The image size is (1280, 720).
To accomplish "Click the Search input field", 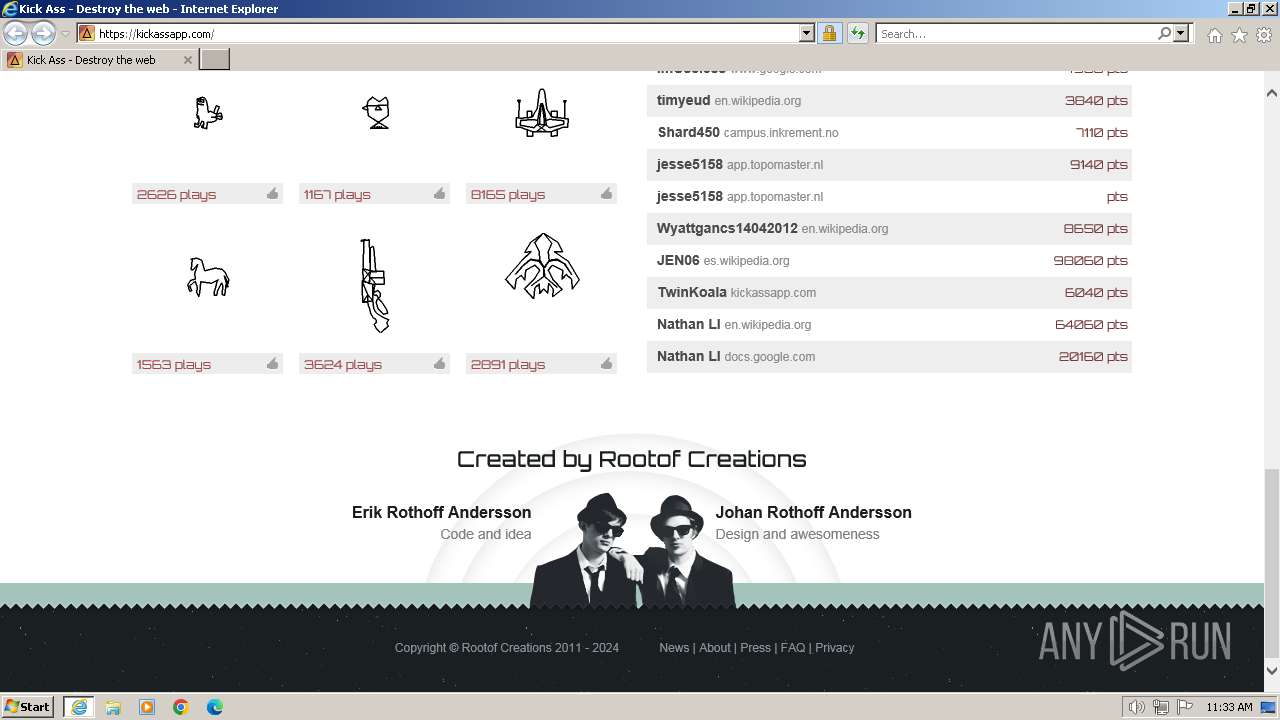I will [1016, 33].
